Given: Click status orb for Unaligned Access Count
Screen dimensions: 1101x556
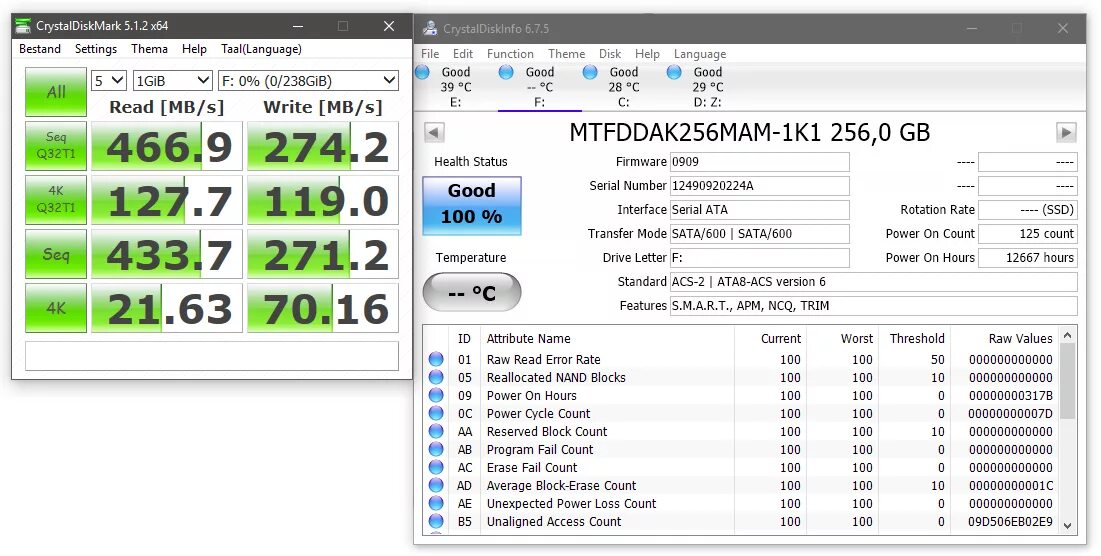Looking at the screenshot, I should tap(436, 522).
